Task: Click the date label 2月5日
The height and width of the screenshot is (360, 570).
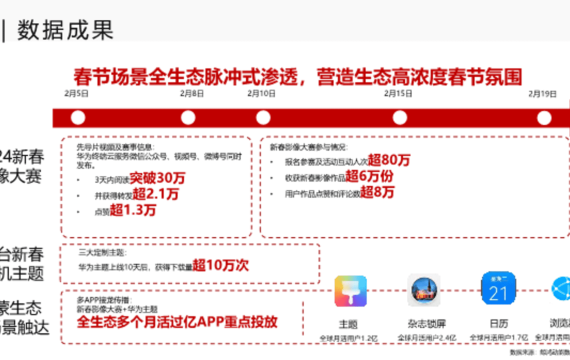Action: [x=76, y=93]
